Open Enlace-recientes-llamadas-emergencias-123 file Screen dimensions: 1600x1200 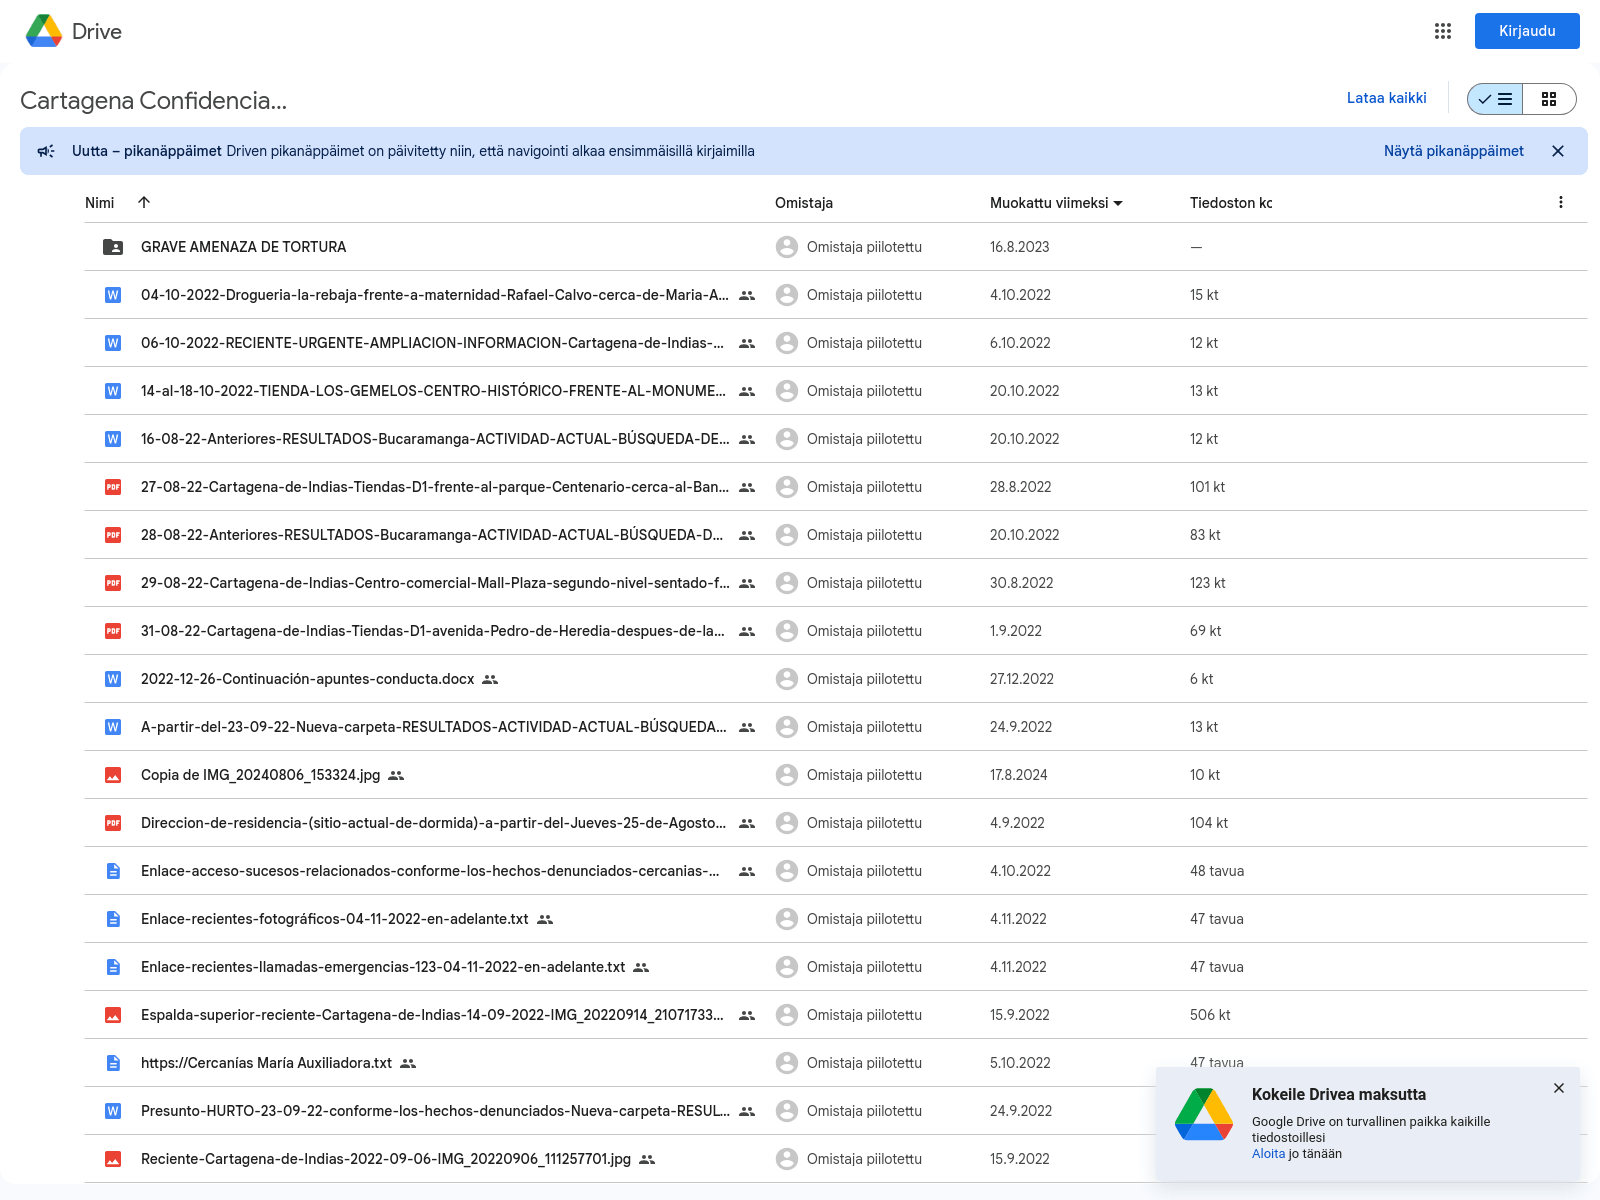383,967
